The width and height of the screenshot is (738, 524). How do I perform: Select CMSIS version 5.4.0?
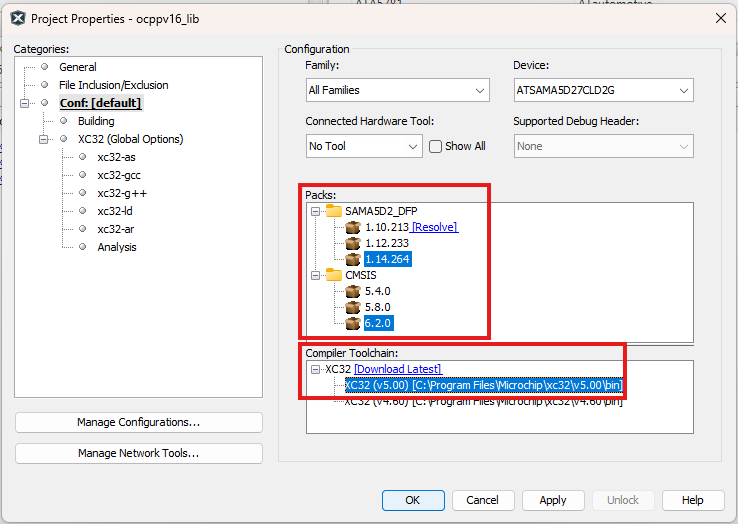[377, 291]
